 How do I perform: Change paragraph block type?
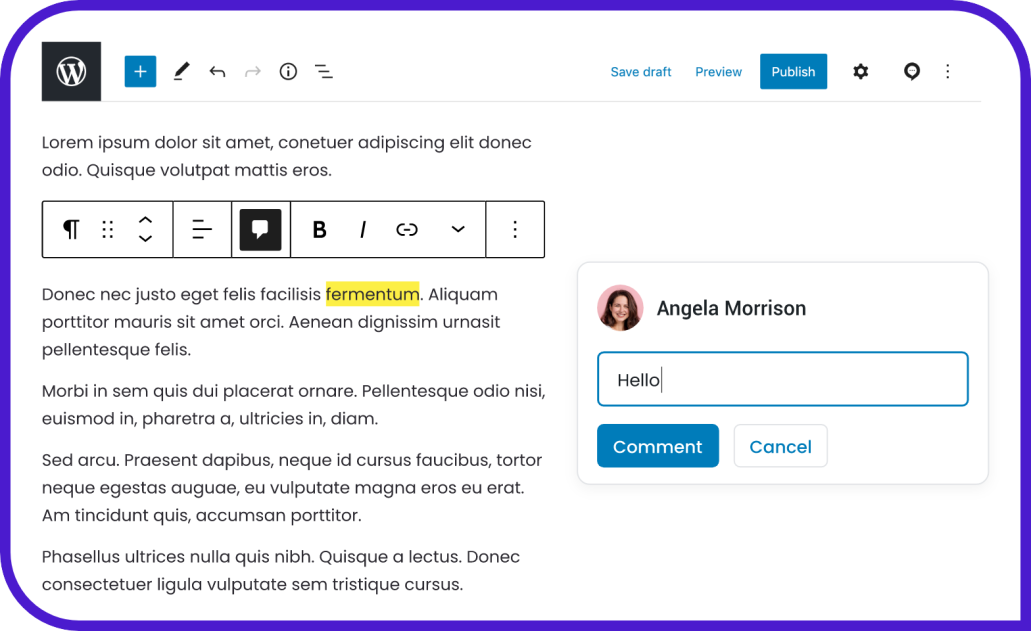point(71,229)
